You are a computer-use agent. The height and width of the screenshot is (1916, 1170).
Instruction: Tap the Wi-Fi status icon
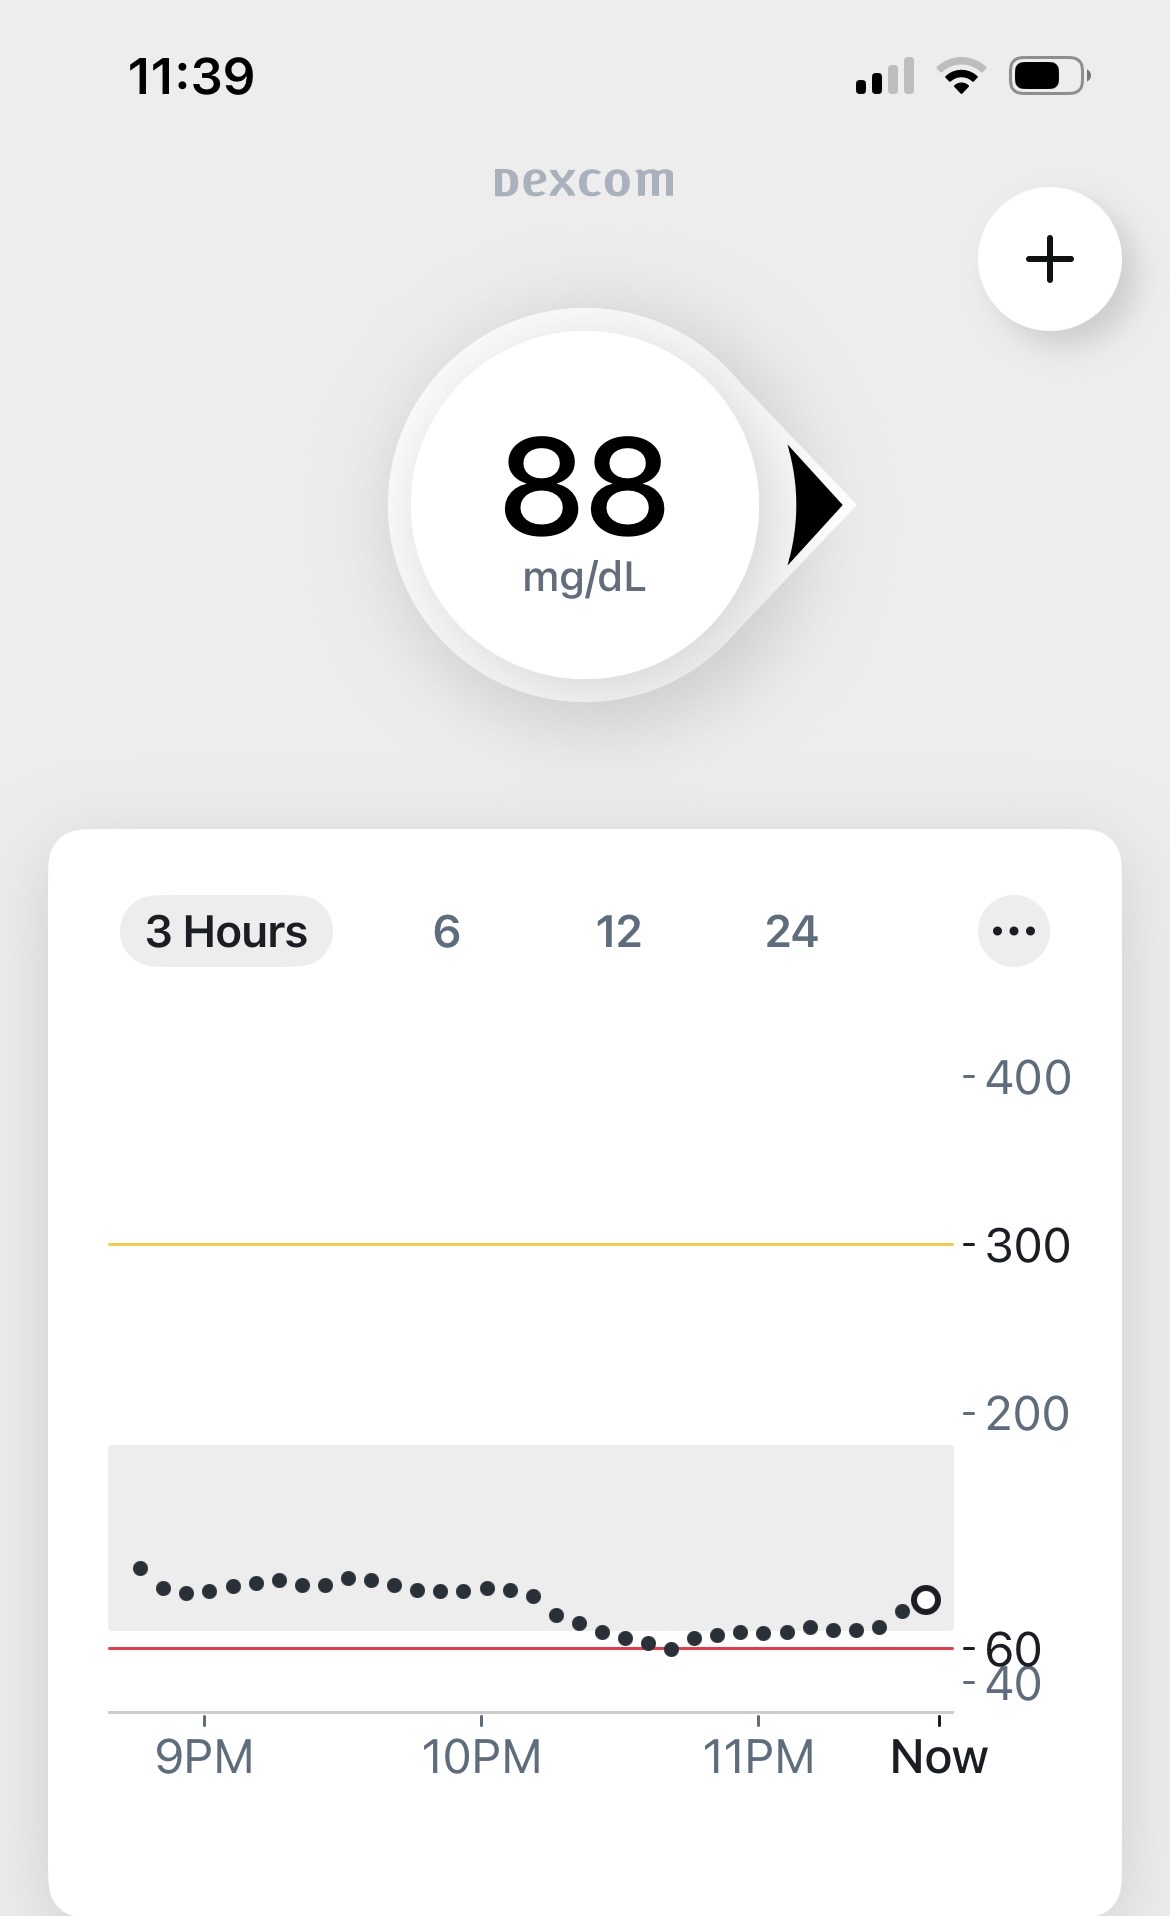click(961, 76)
